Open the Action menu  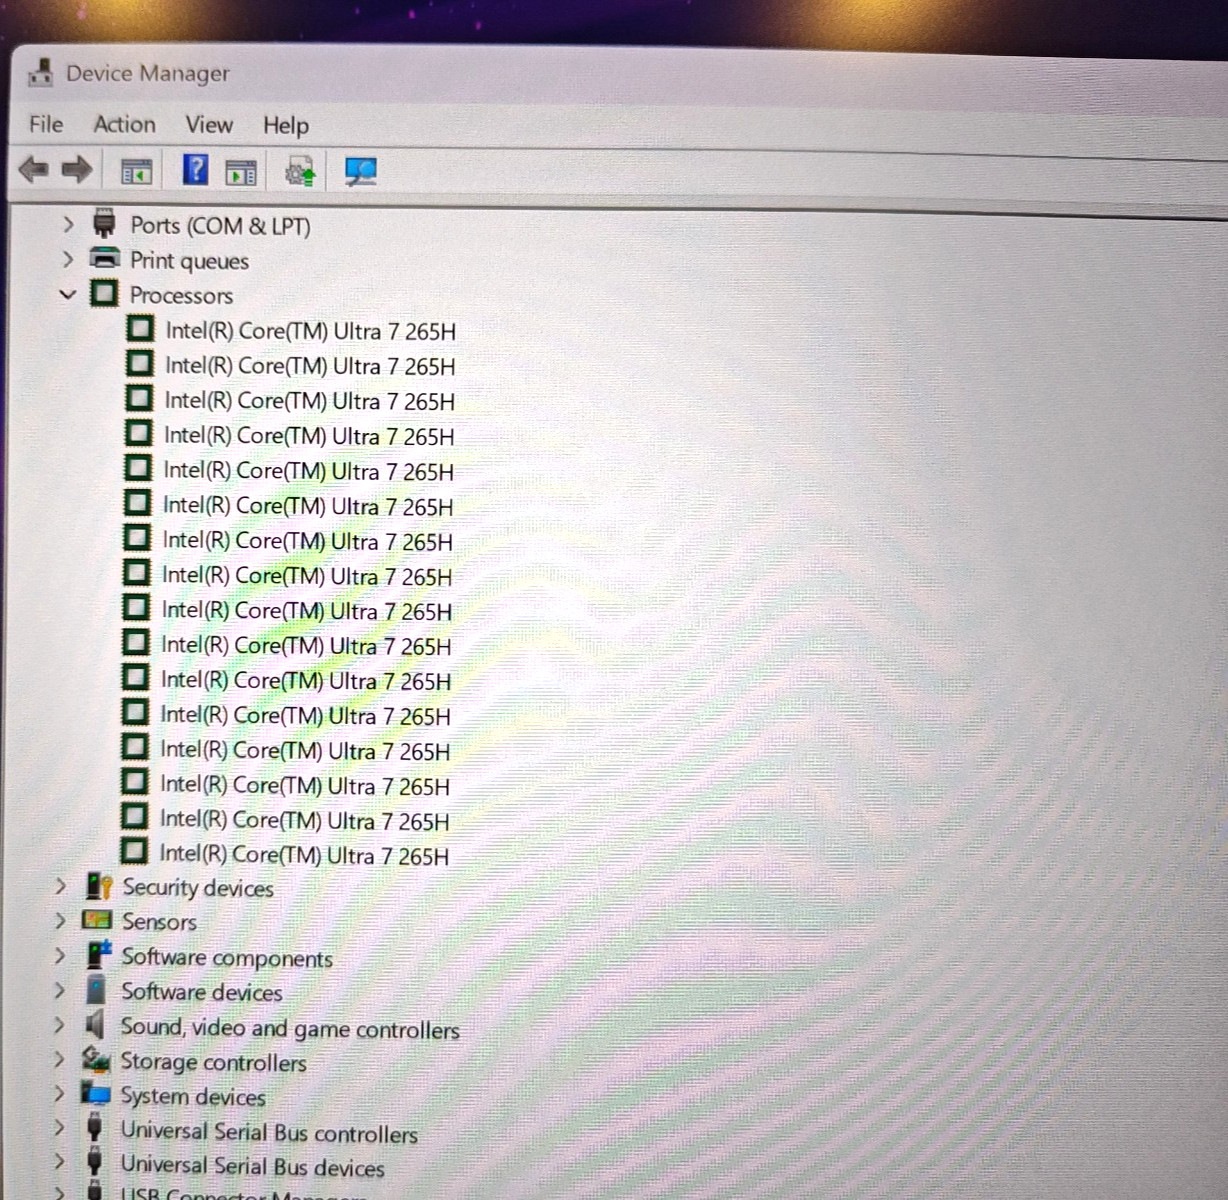coord(124,124)
